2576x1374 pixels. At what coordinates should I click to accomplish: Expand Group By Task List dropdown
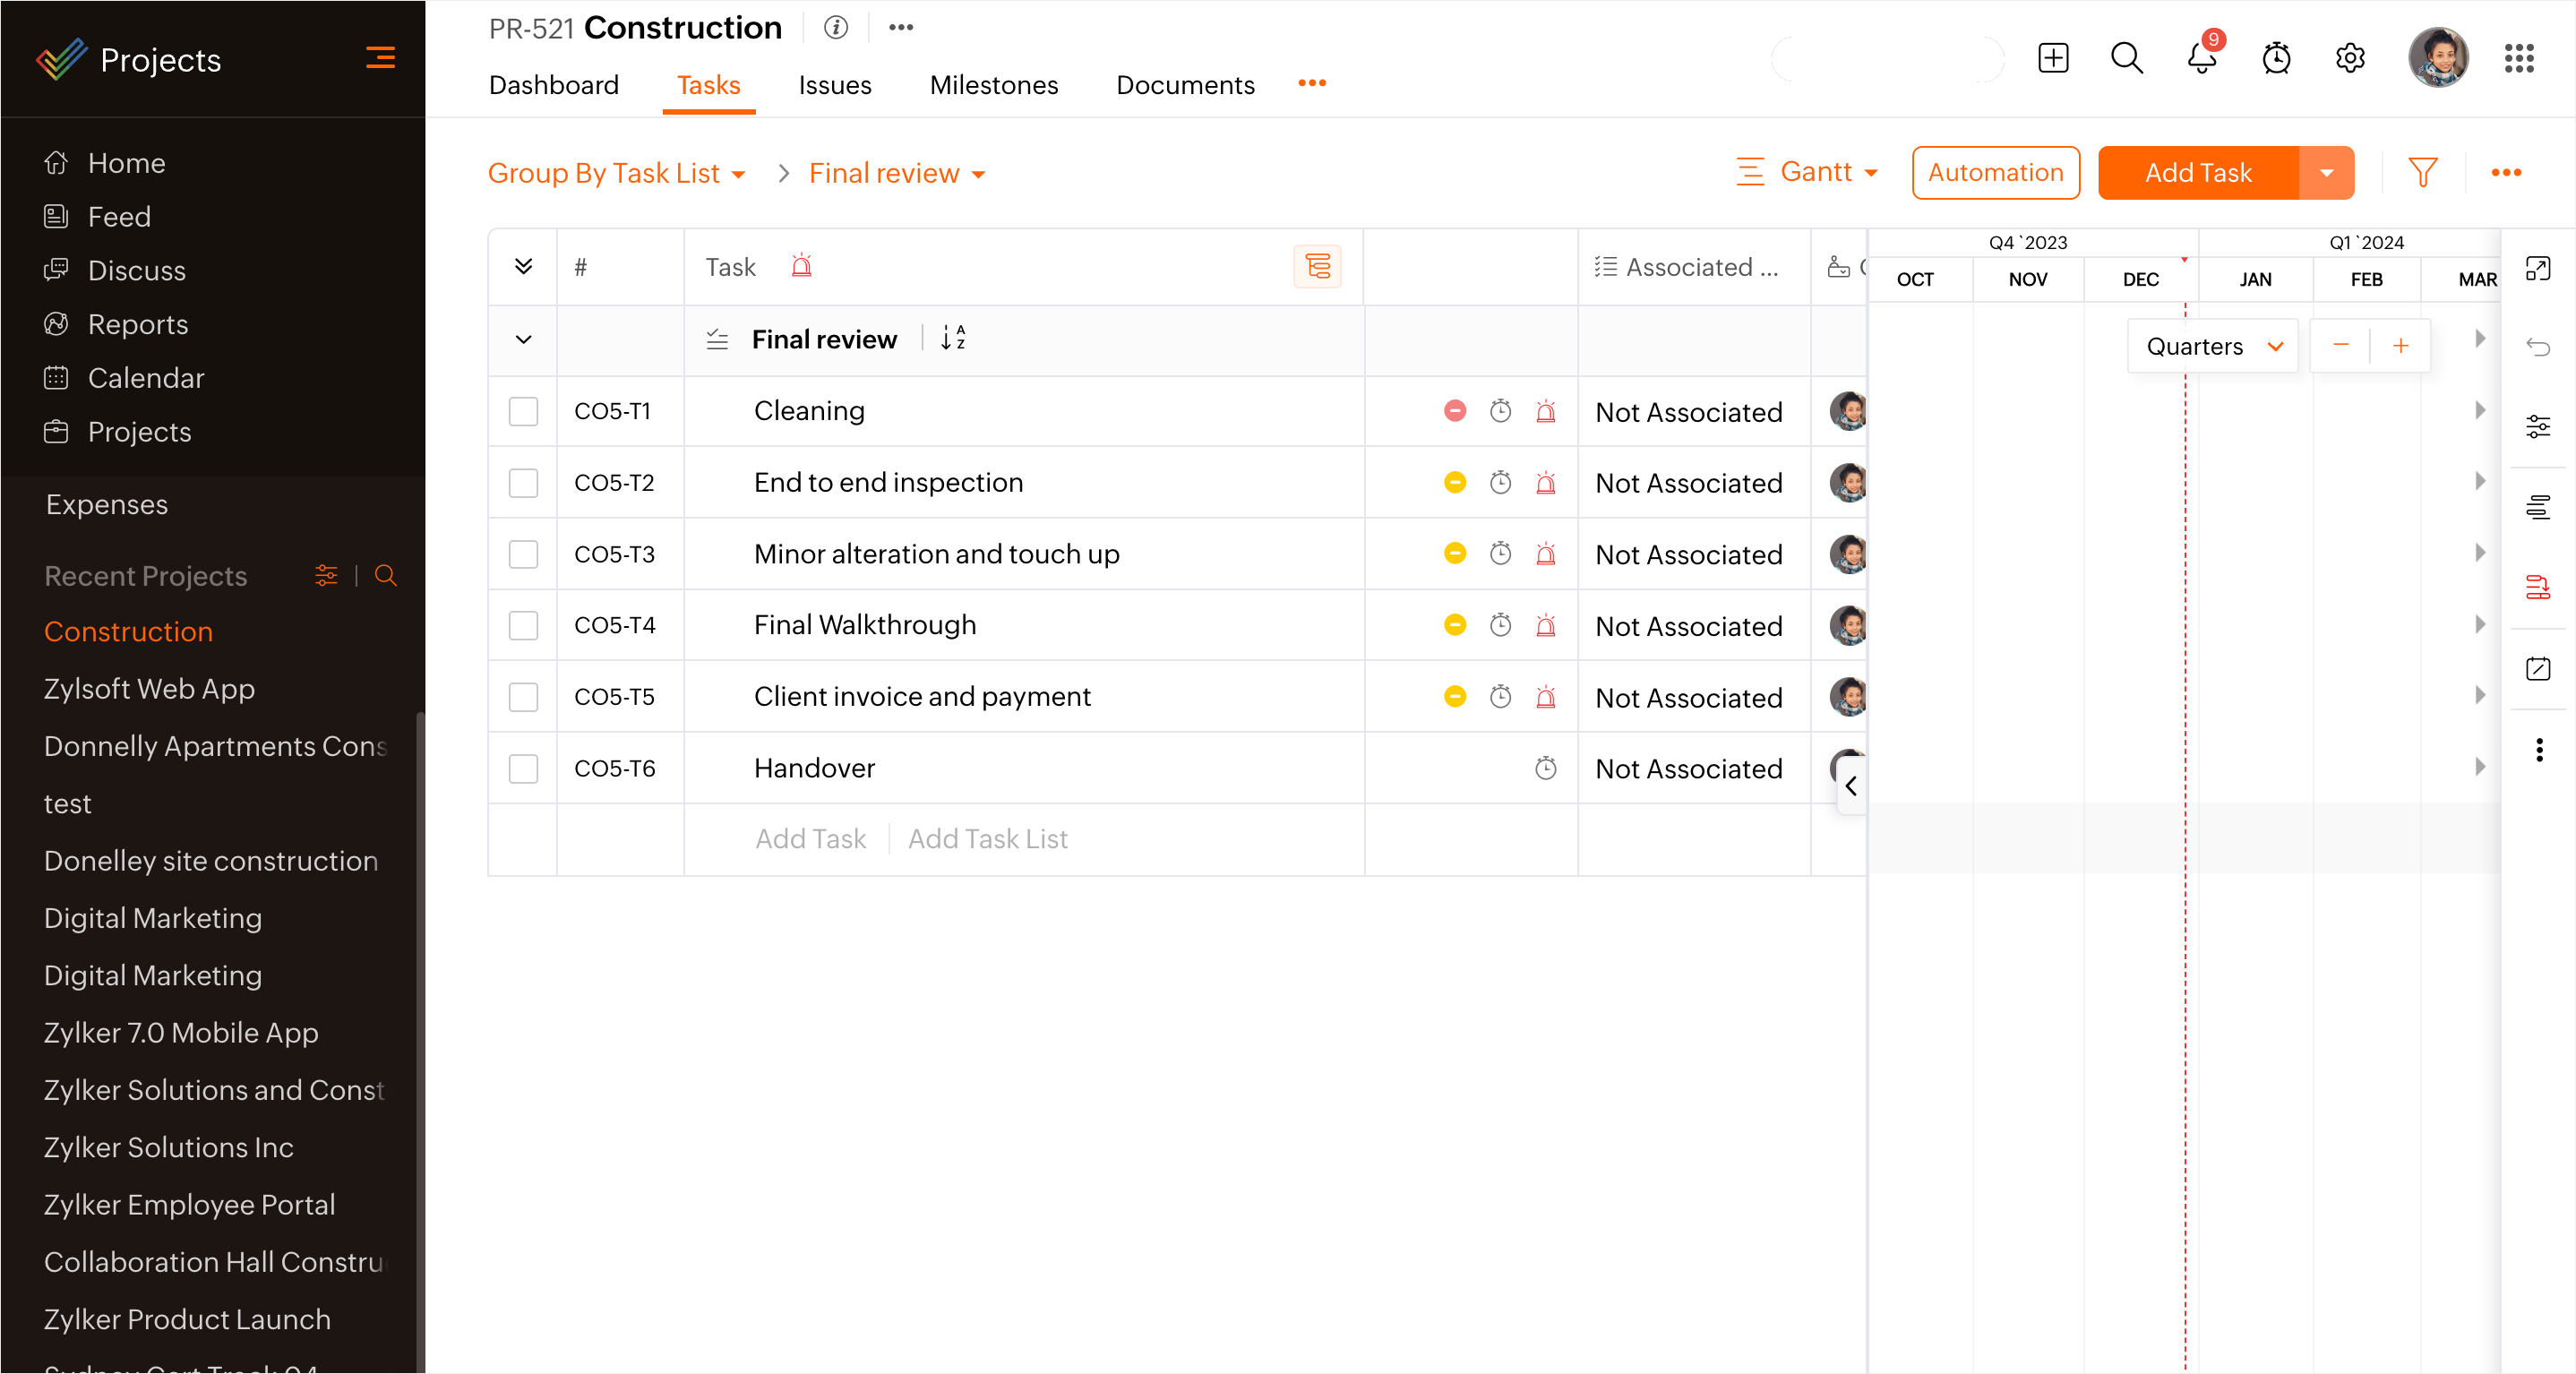[x=616, y=174]
